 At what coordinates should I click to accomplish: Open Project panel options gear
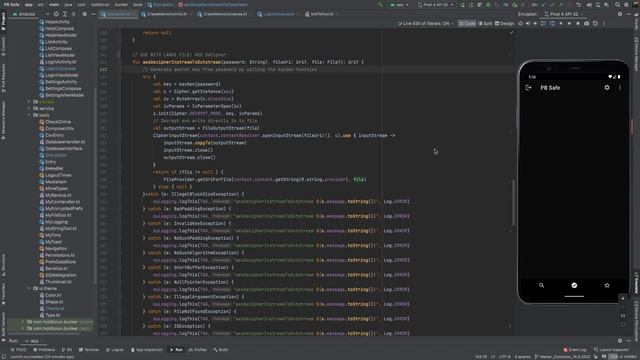pos(84,14)
